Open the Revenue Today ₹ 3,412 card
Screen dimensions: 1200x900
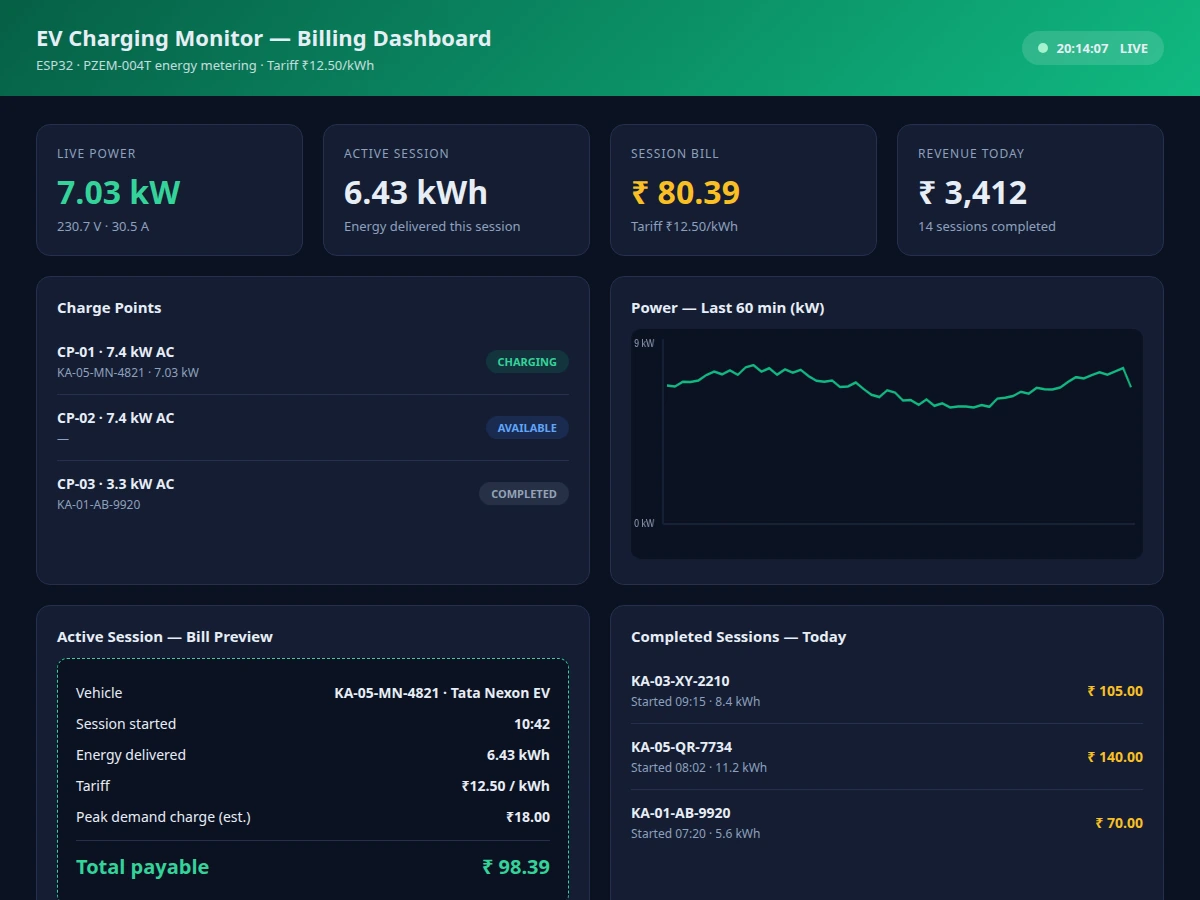click(x=1030, y=190)
